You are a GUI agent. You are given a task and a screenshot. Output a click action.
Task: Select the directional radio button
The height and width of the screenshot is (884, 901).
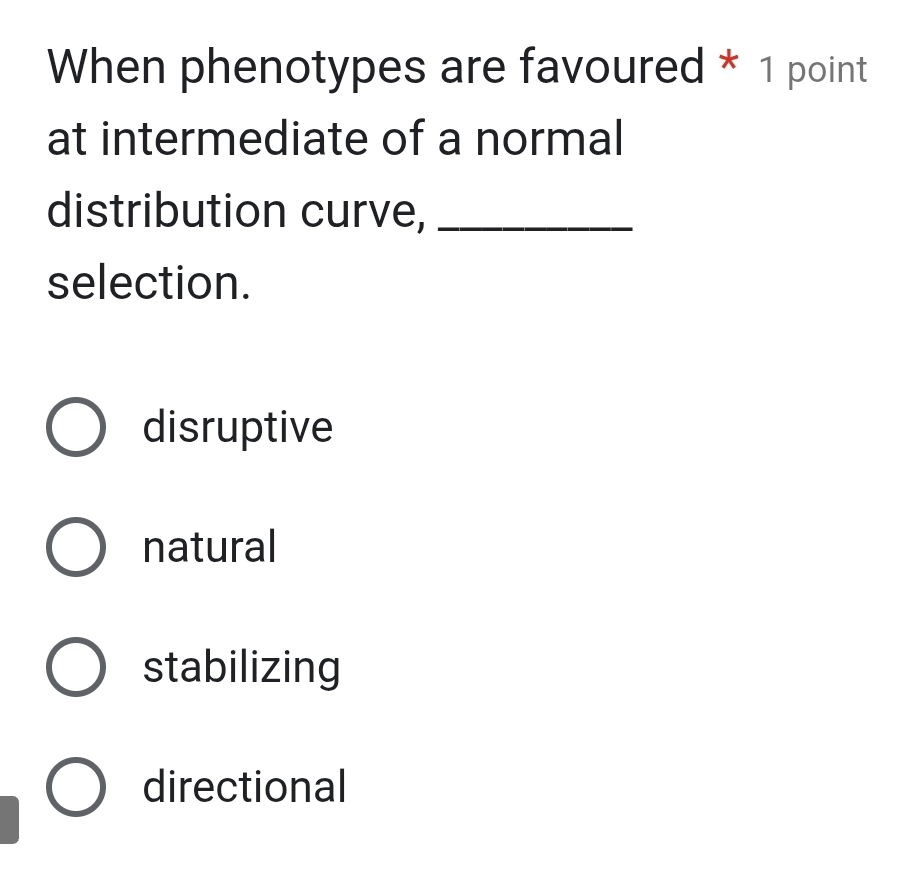(x=76, y=787)
